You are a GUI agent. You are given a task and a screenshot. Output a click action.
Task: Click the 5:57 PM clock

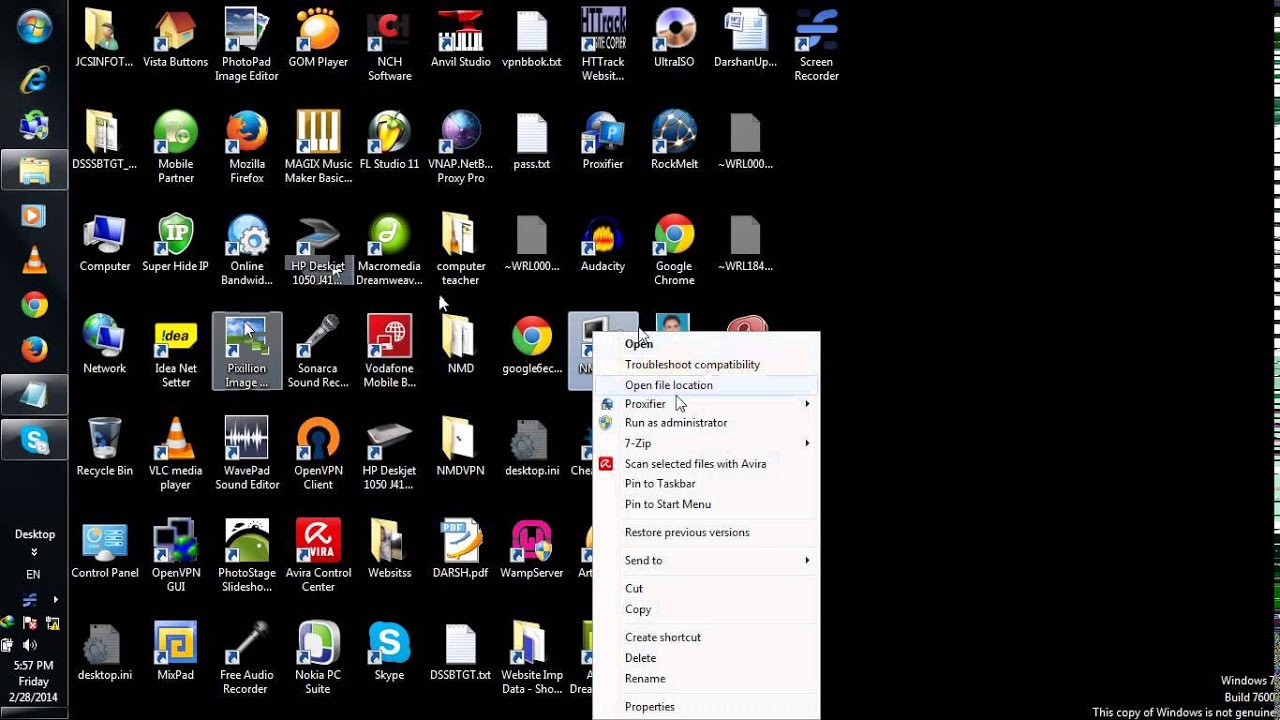click(x=34, y=665)
